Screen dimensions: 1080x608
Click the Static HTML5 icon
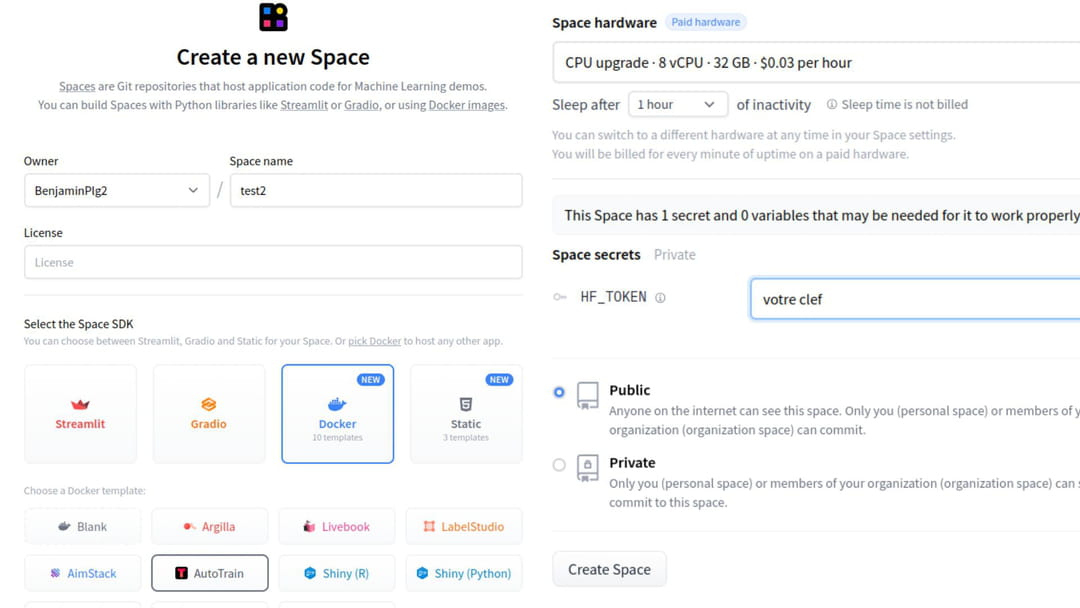click(466, 404)
